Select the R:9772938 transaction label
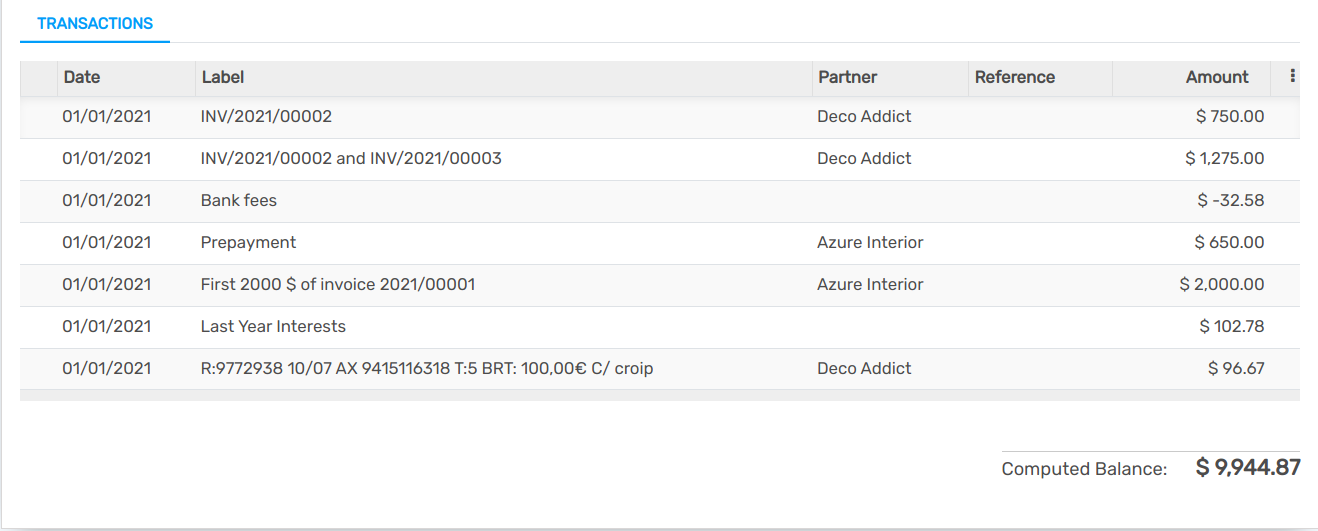Image resolution: width=1318 pixels, height=531 pixels. (427, 368)
